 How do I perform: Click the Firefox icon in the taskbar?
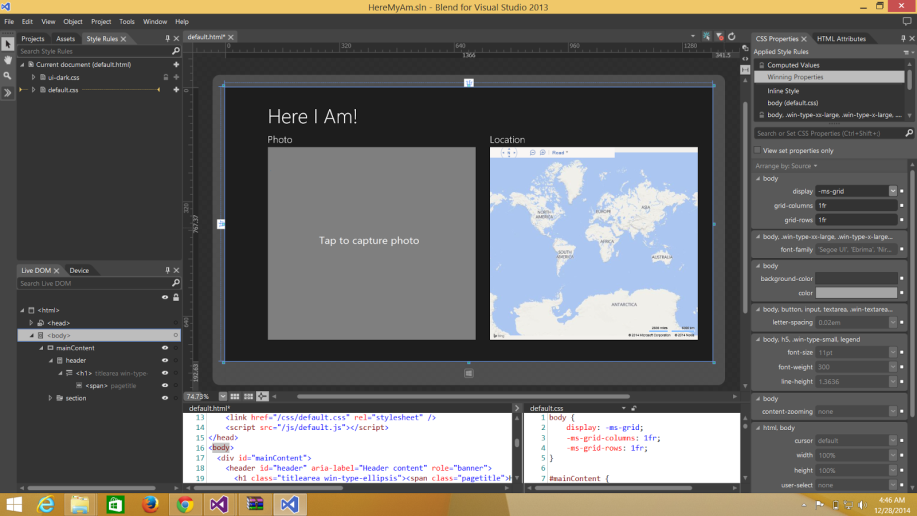pyautogui.click(x=150, y=504)
